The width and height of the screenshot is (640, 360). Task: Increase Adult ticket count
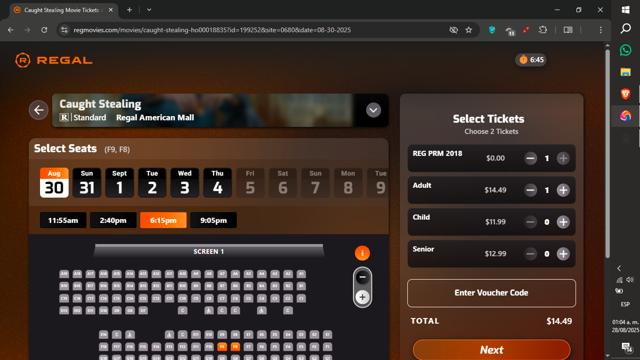(x=563, y=190)
